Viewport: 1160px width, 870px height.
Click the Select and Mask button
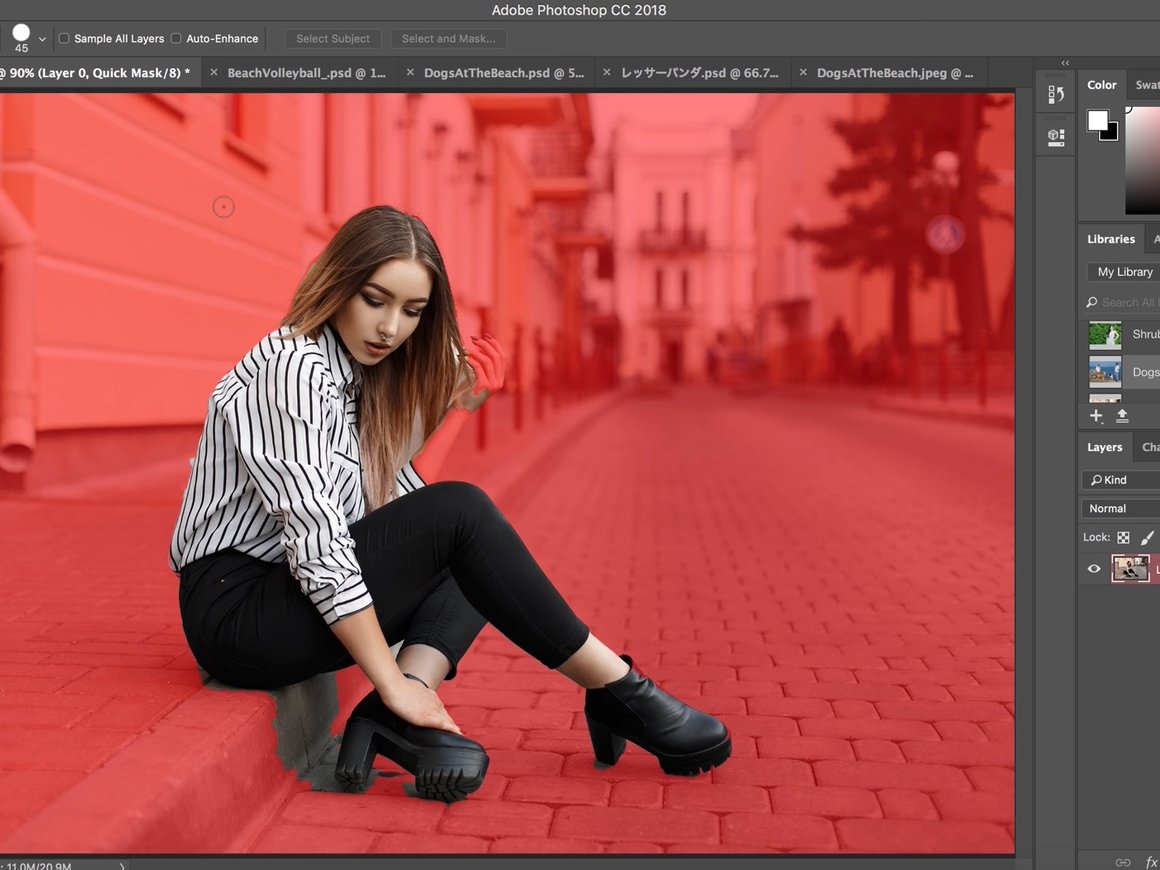[448, 38]
